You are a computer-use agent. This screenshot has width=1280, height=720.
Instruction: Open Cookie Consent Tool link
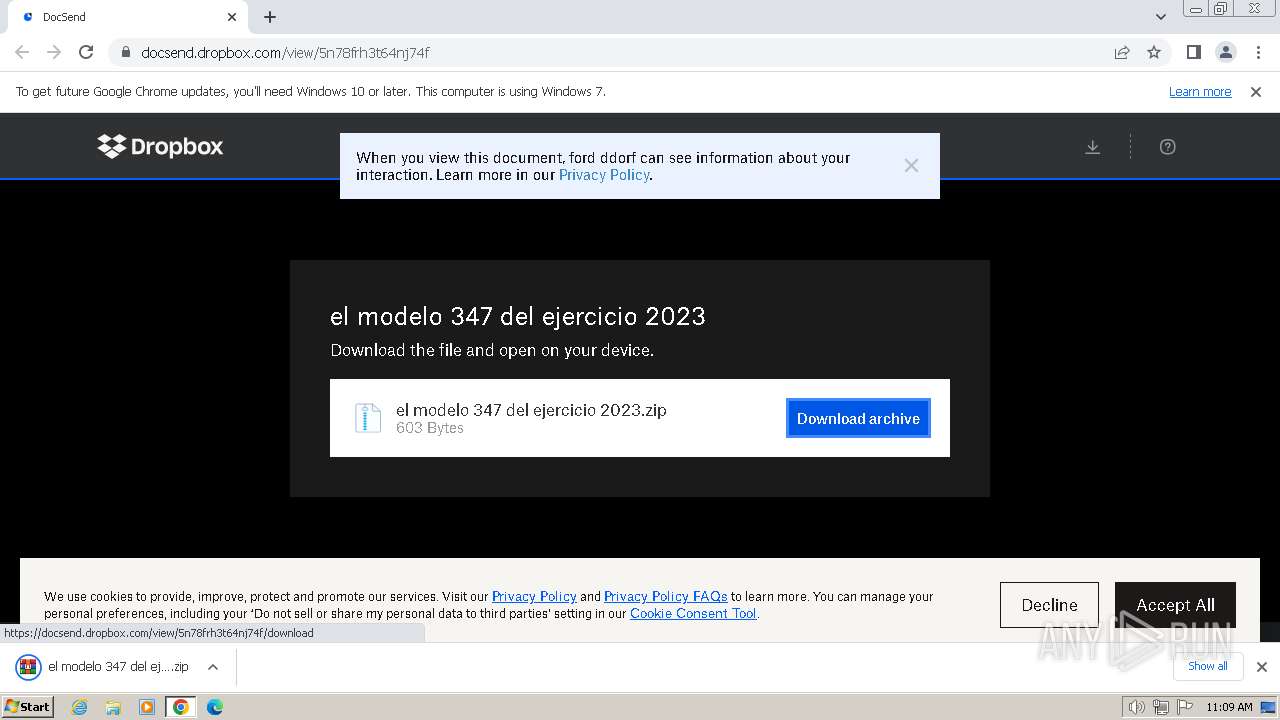pos(693,614)
